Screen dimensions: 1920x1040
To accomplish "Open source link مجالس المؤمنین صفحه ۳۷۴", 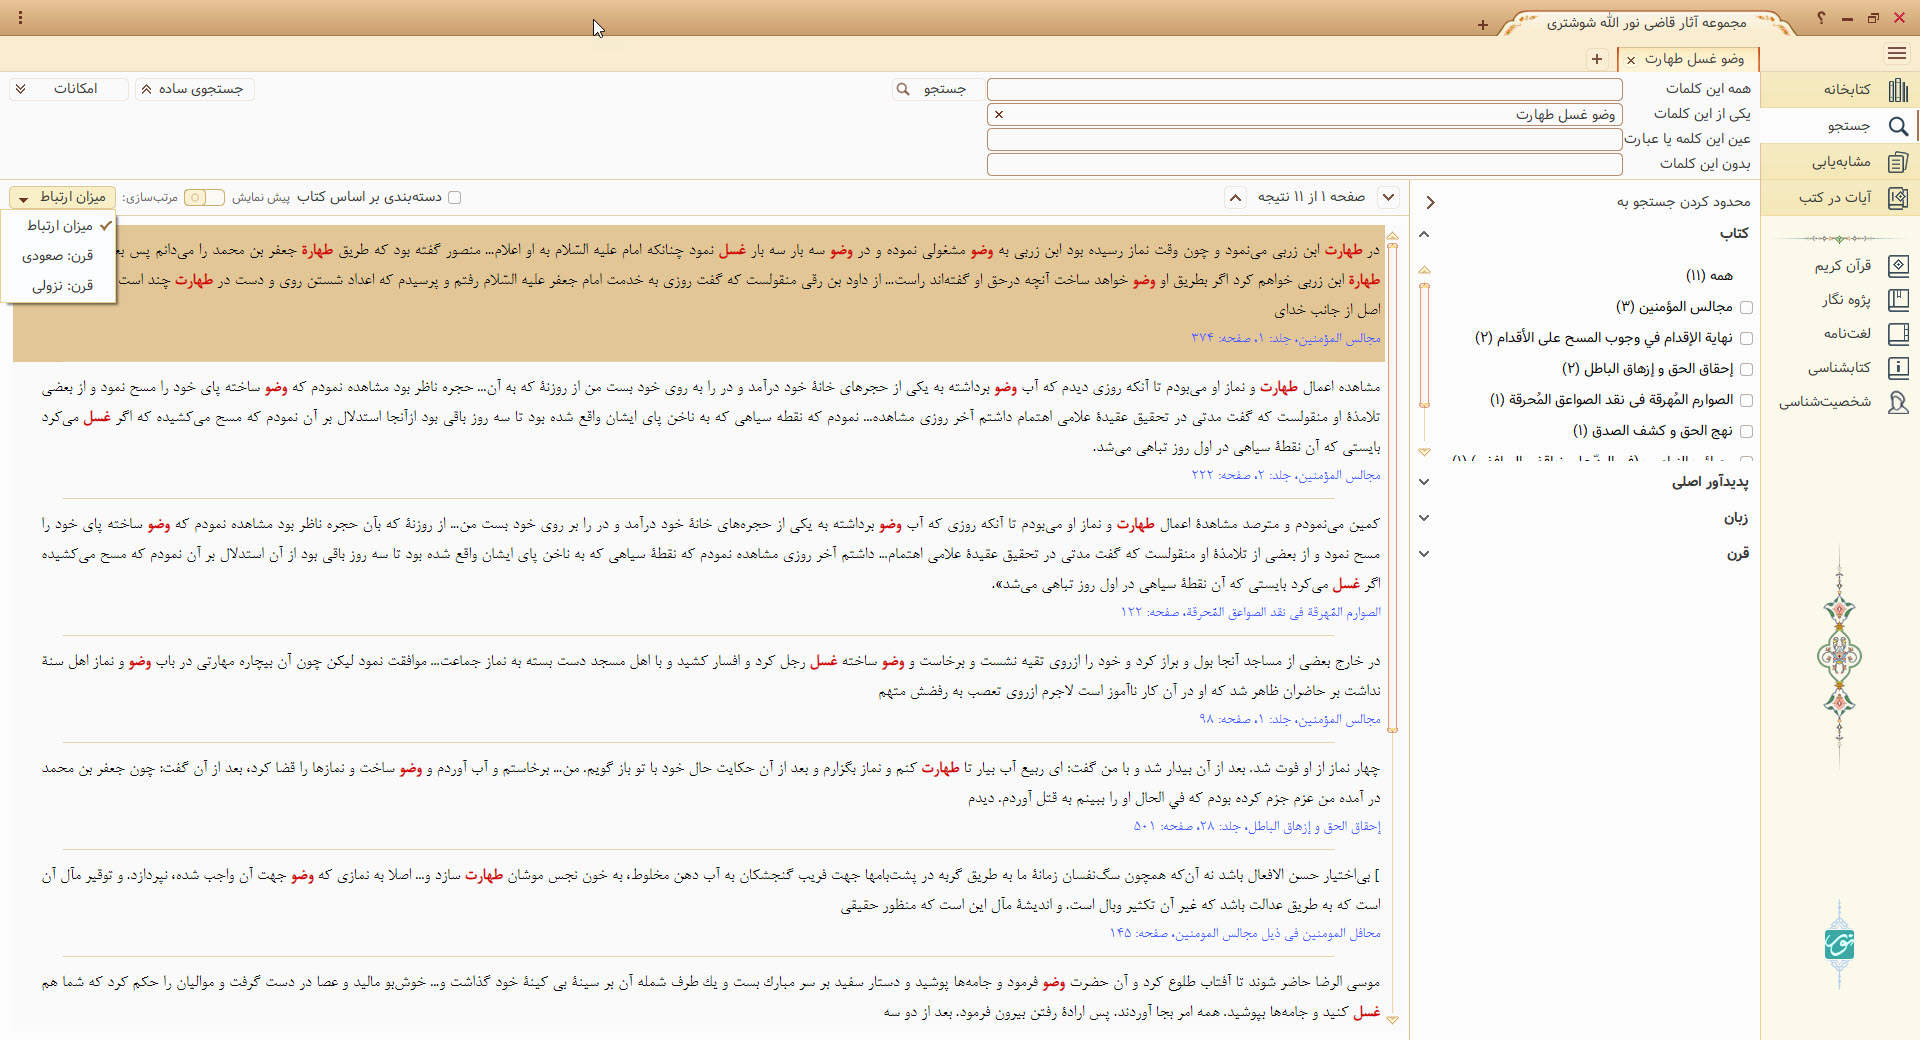I will pos(1285,339).
